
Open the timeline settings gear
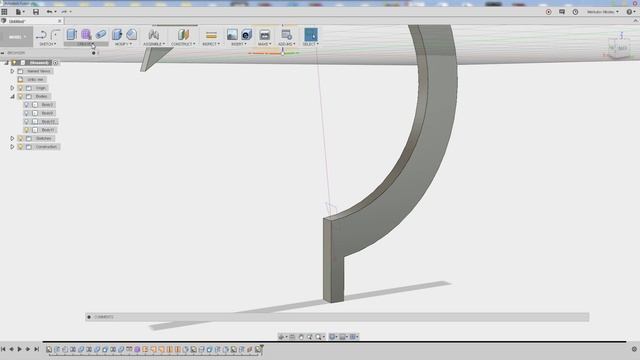(634, 349)
